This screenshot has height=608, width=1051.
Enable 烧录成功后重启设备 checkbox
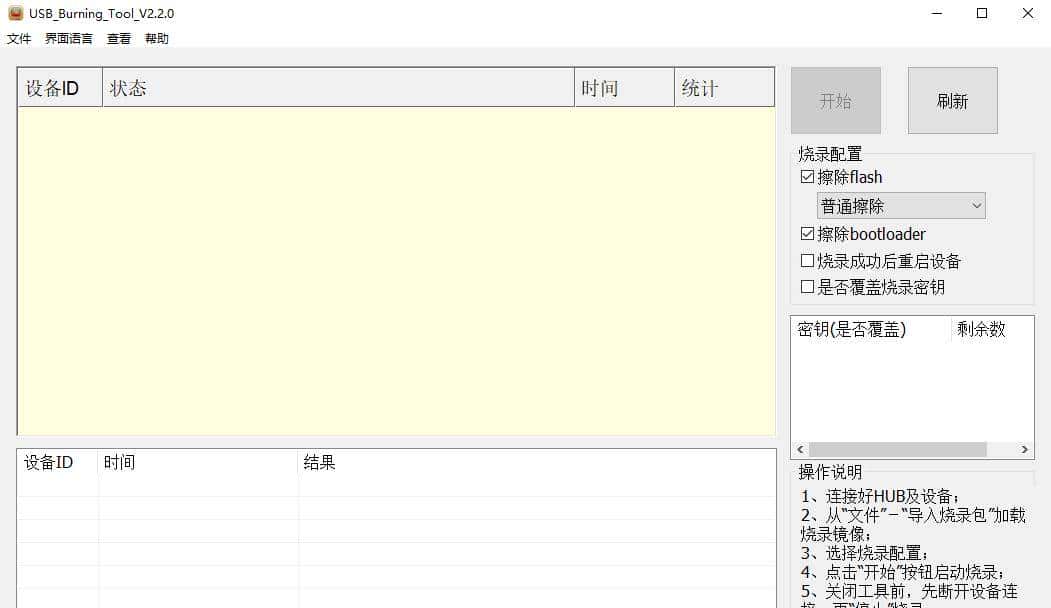pyautogui.click(x=808, y=261)
